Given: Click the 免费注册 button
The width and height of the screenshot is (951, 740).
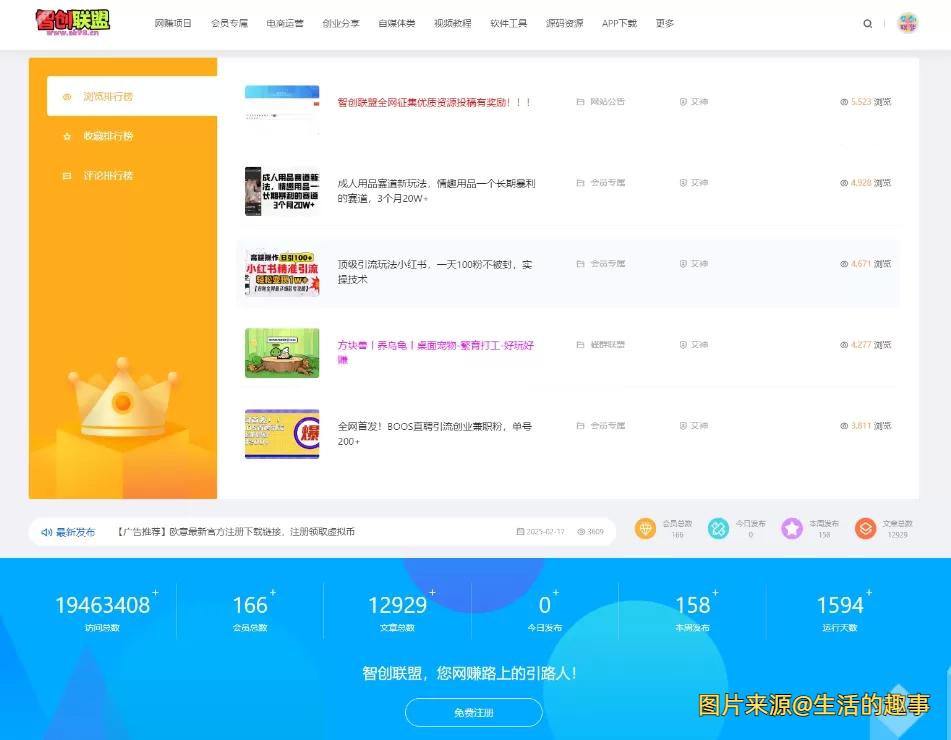Looking at the screenshot, I should (473, 713).
